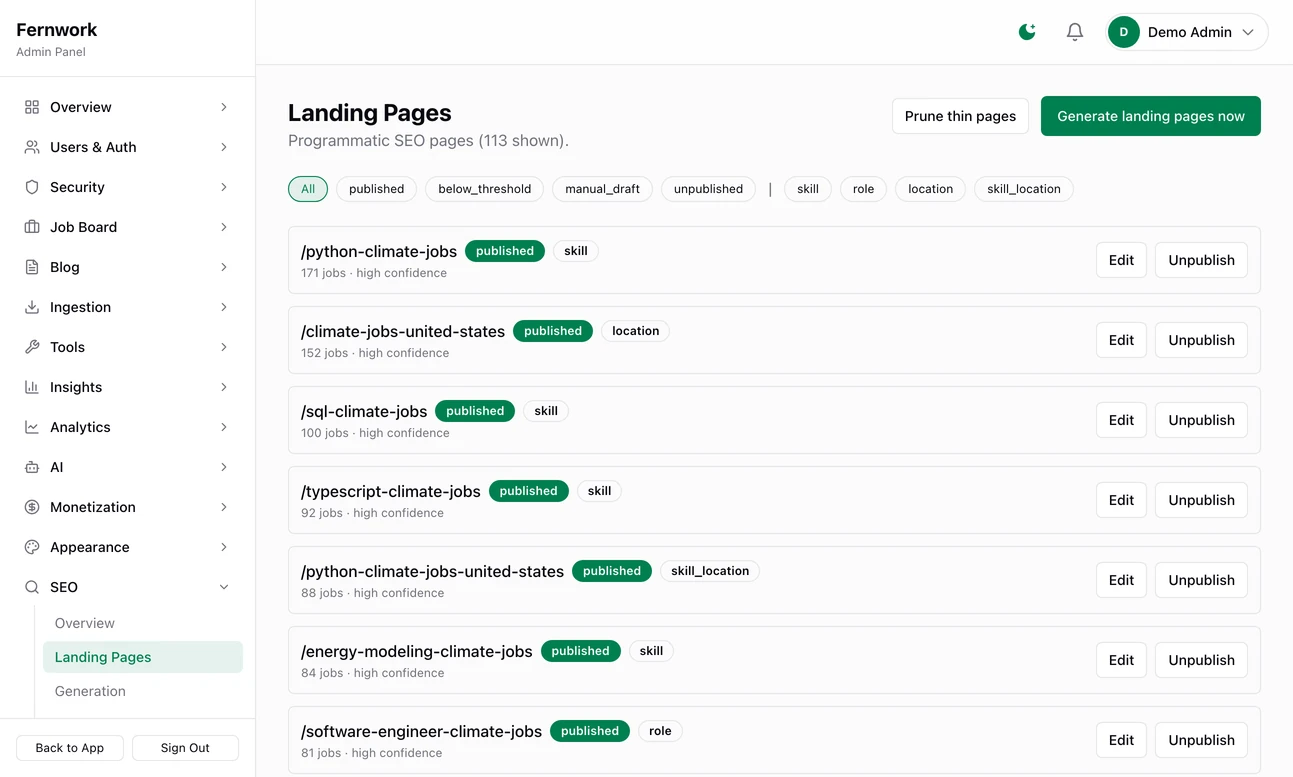Filter by published status
The height and width of the screenshot is (777, 1293).
click(376, 189)
